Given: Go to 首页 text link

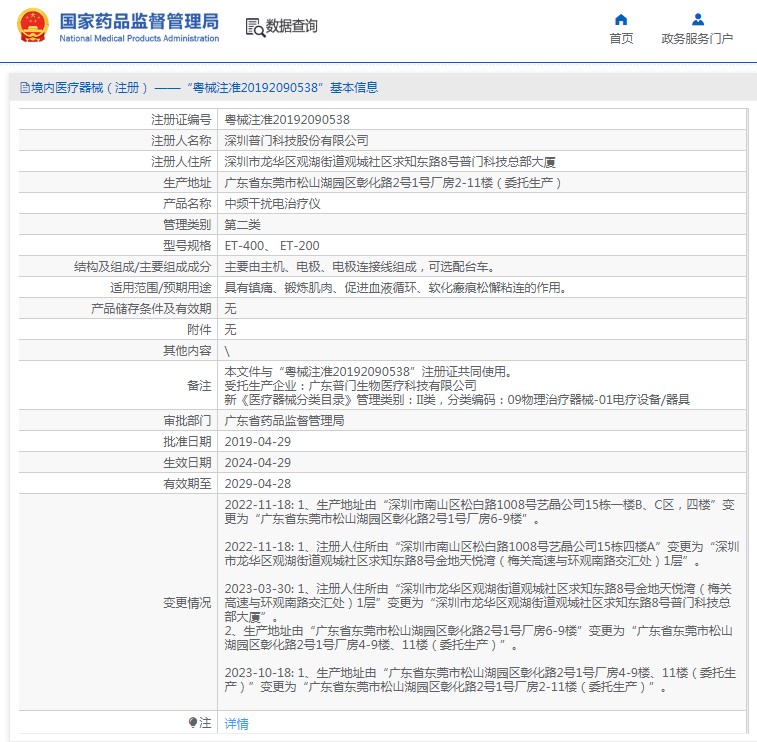Looking at the screenshot, I should 621,39.
